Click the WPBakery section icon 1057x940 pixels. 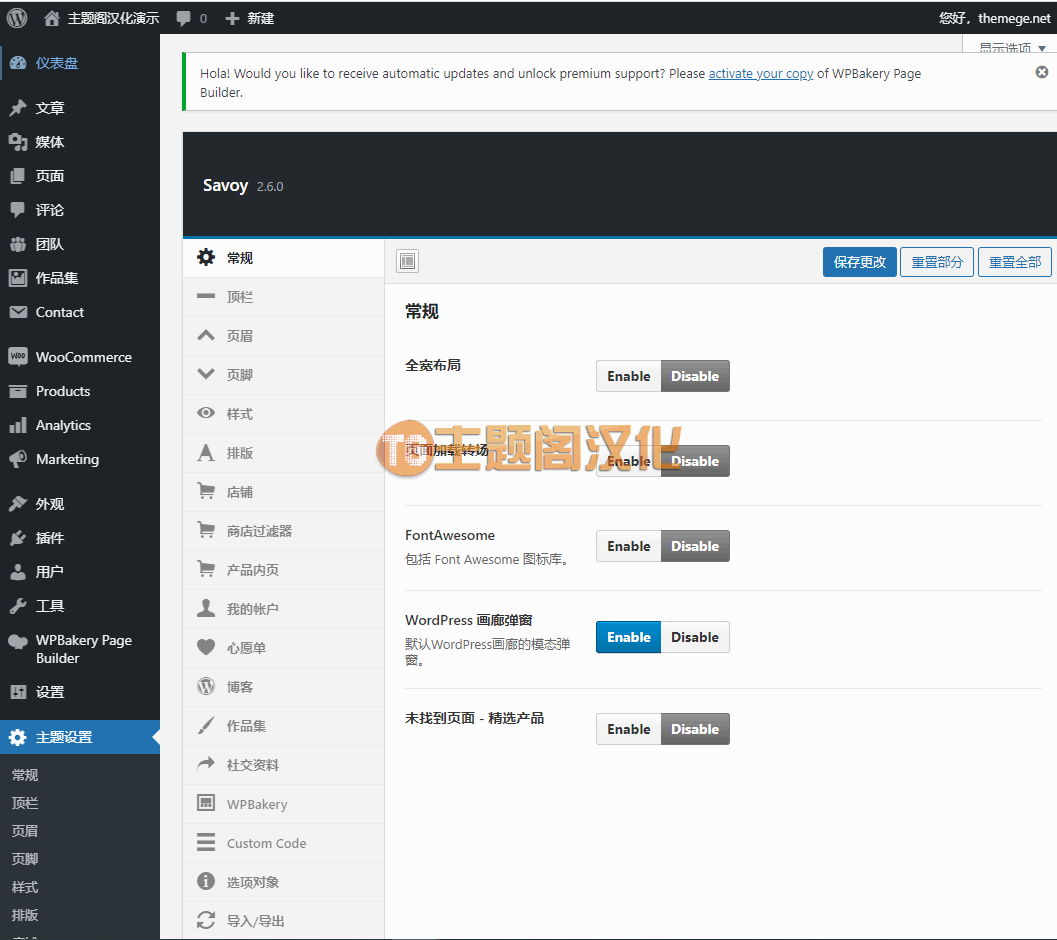pyautogui.click(x=206, y=803)
